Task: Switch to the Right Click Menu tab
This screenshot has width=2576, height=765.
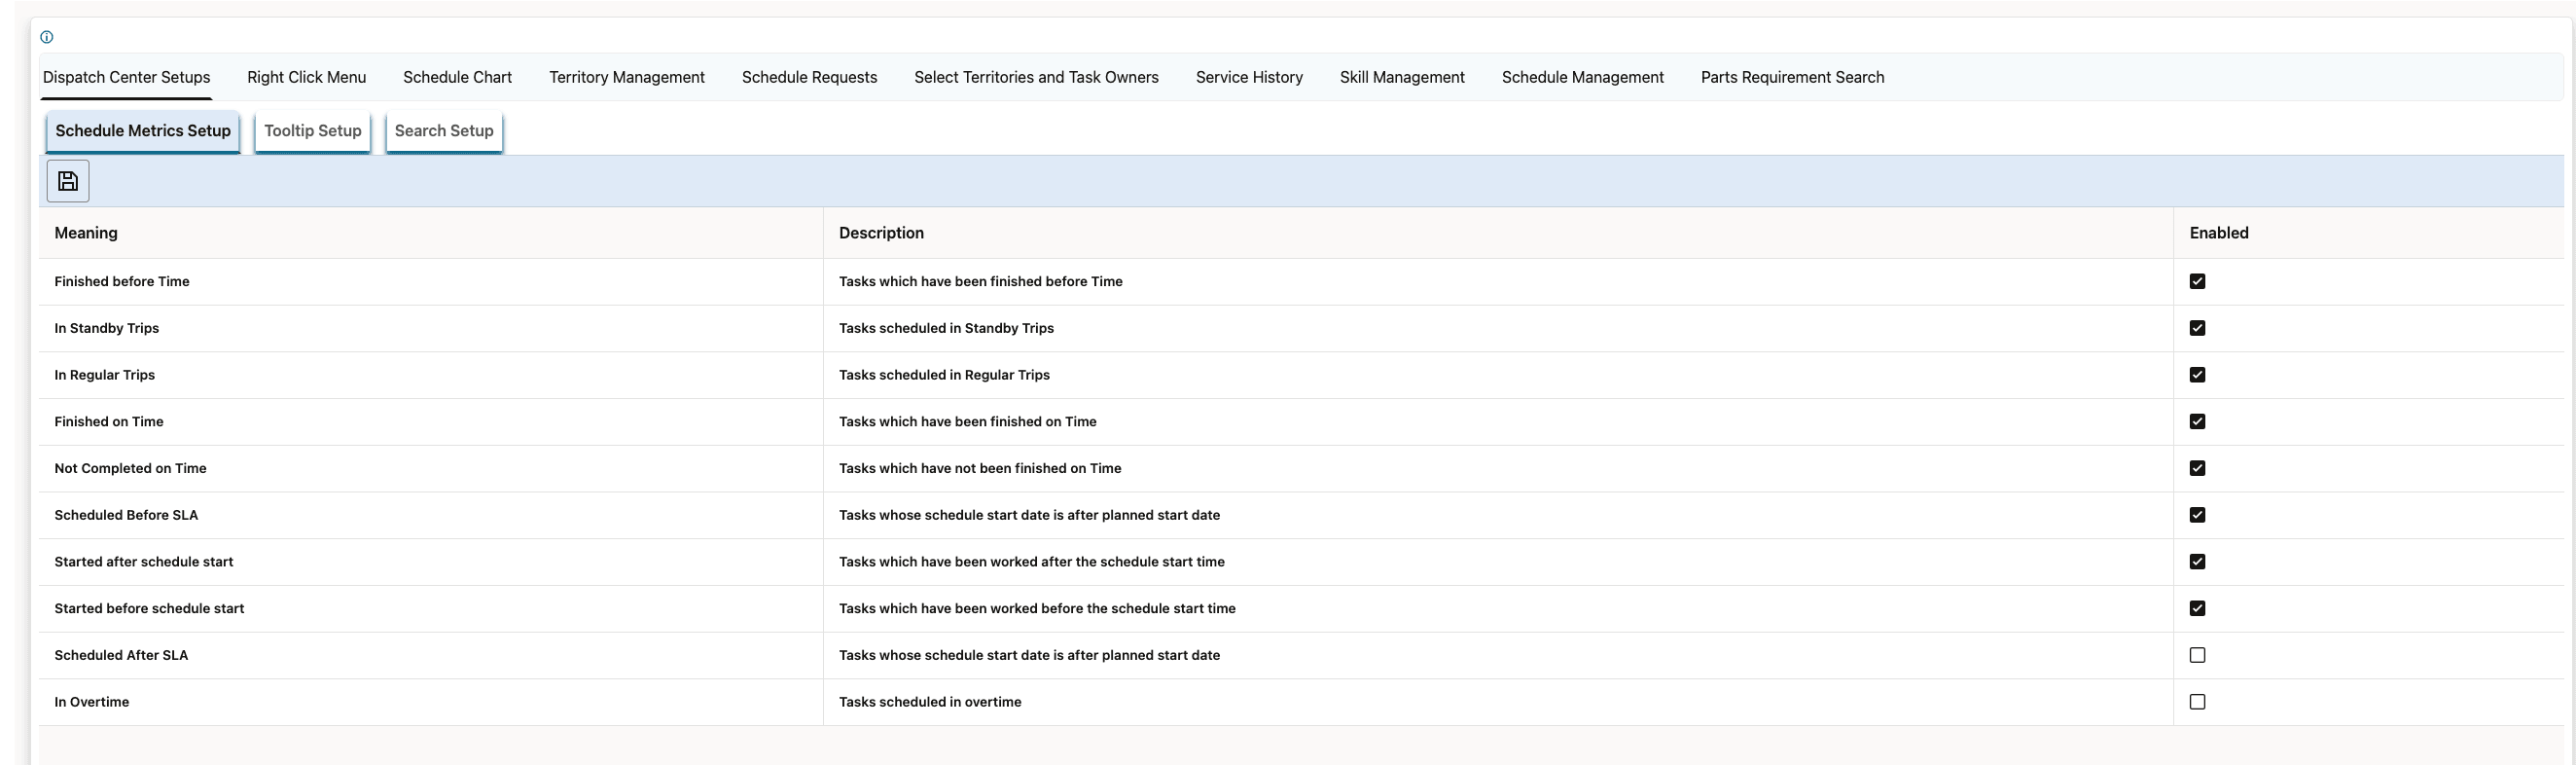Action: pyautogui.click(x=306, y=77)
